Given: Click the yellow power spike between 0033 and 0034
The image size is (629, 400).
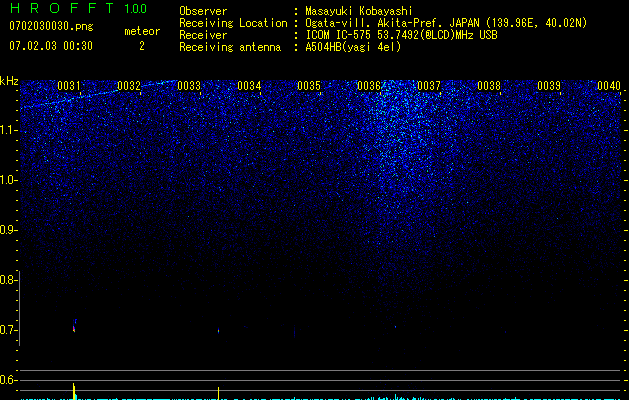Looking at the screenshot, I should point(218,393).
